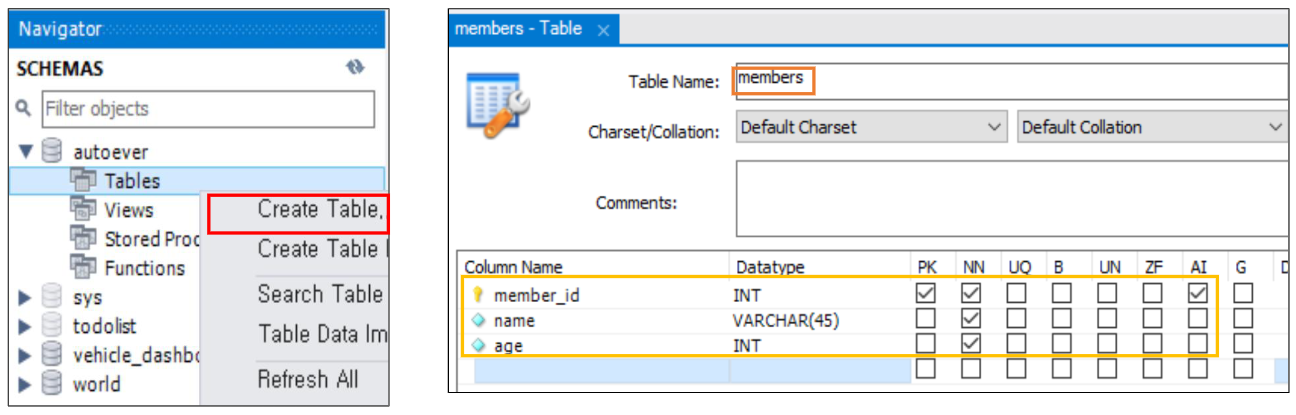Click the Functions folder icon
The height and width of the screenshot is (415, 1296).
[x=83, y=267]
